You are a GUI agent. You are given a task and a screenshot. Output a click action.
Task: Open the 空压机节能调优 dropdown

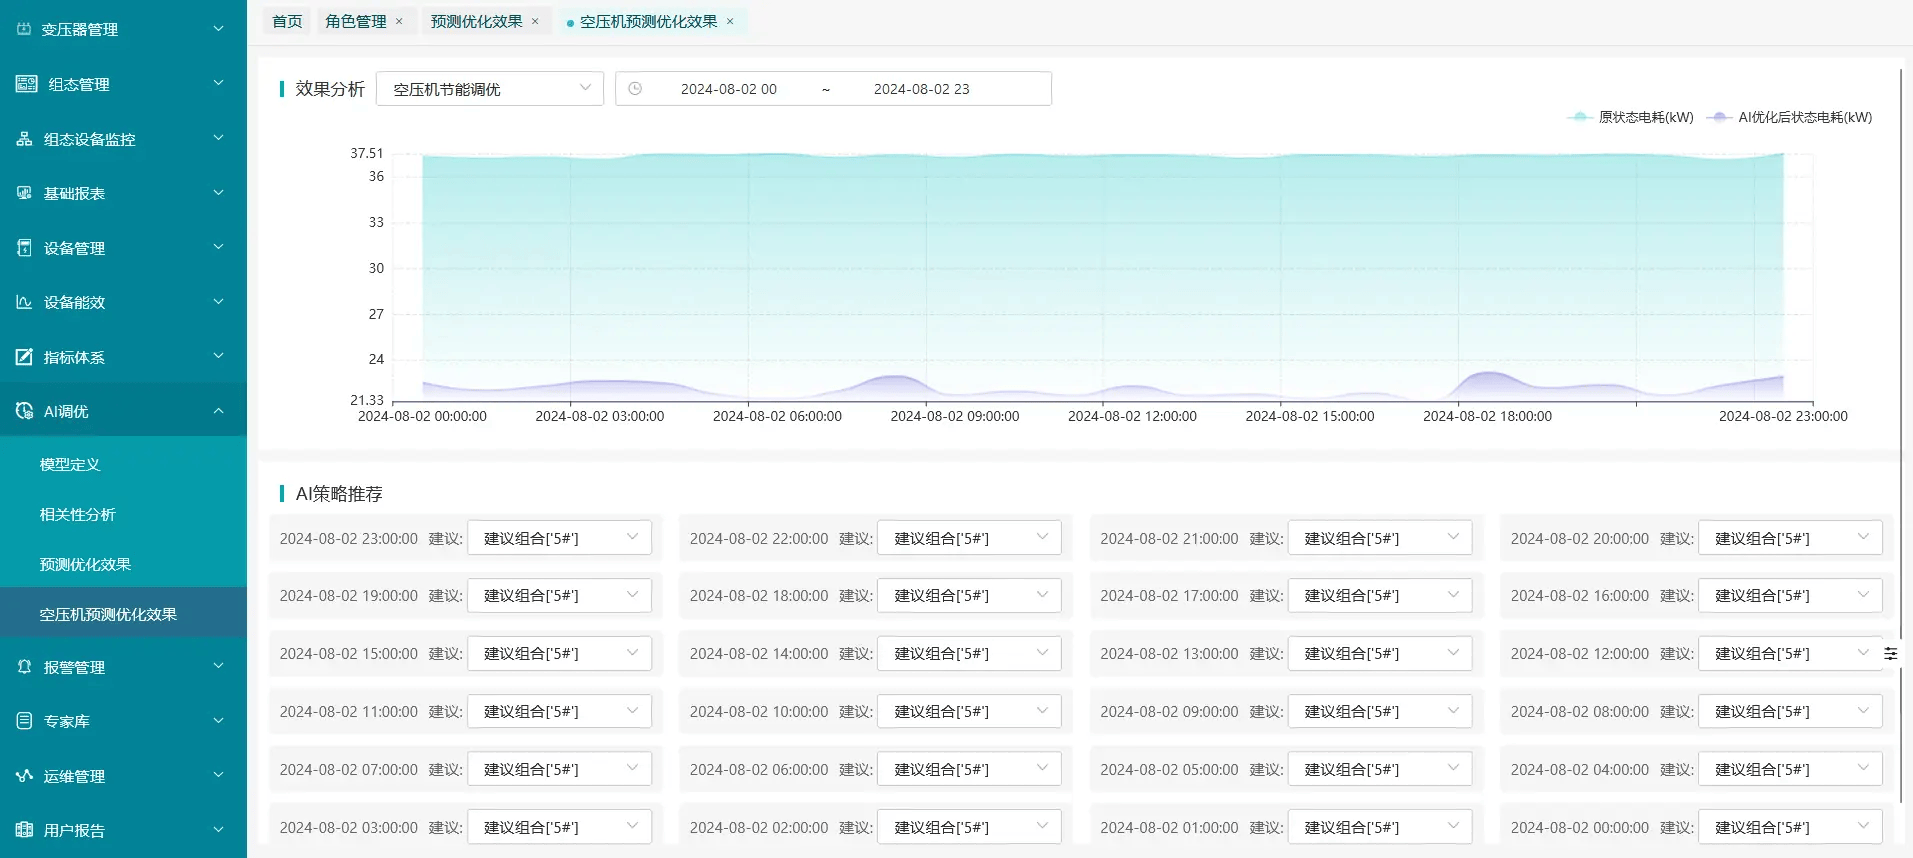coord(489,89)
